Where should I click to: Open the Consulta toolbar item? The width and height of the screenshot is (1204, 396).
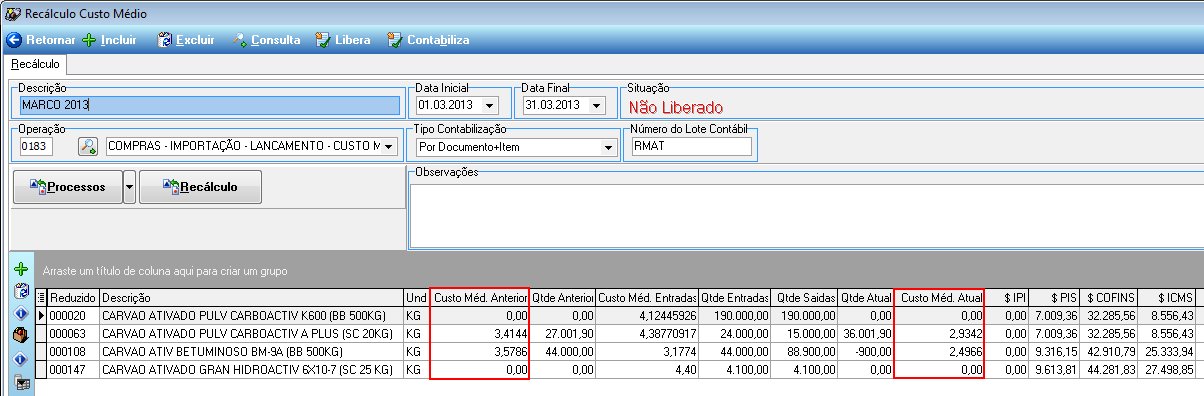(x=266, y=40)
